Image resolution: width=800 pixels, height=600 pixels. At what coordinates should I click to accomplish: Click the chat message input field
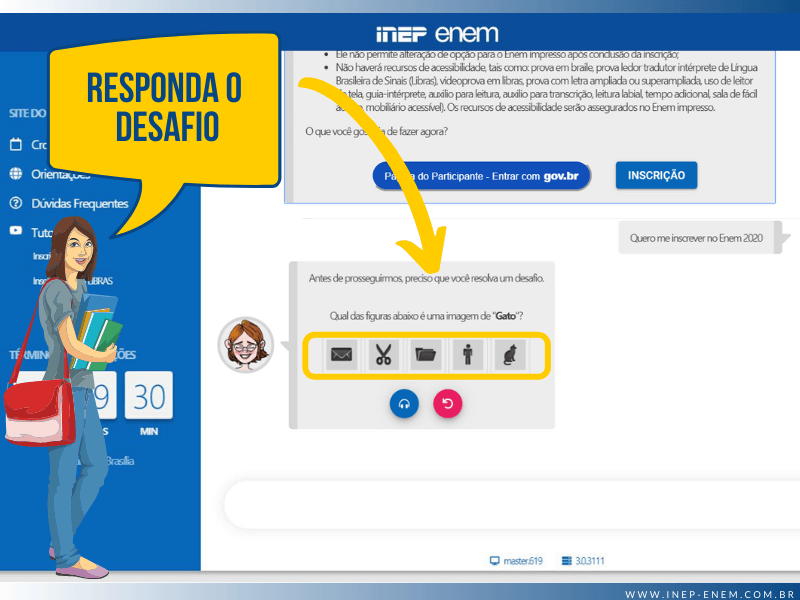pyautogui.click(x=512, y=504)
